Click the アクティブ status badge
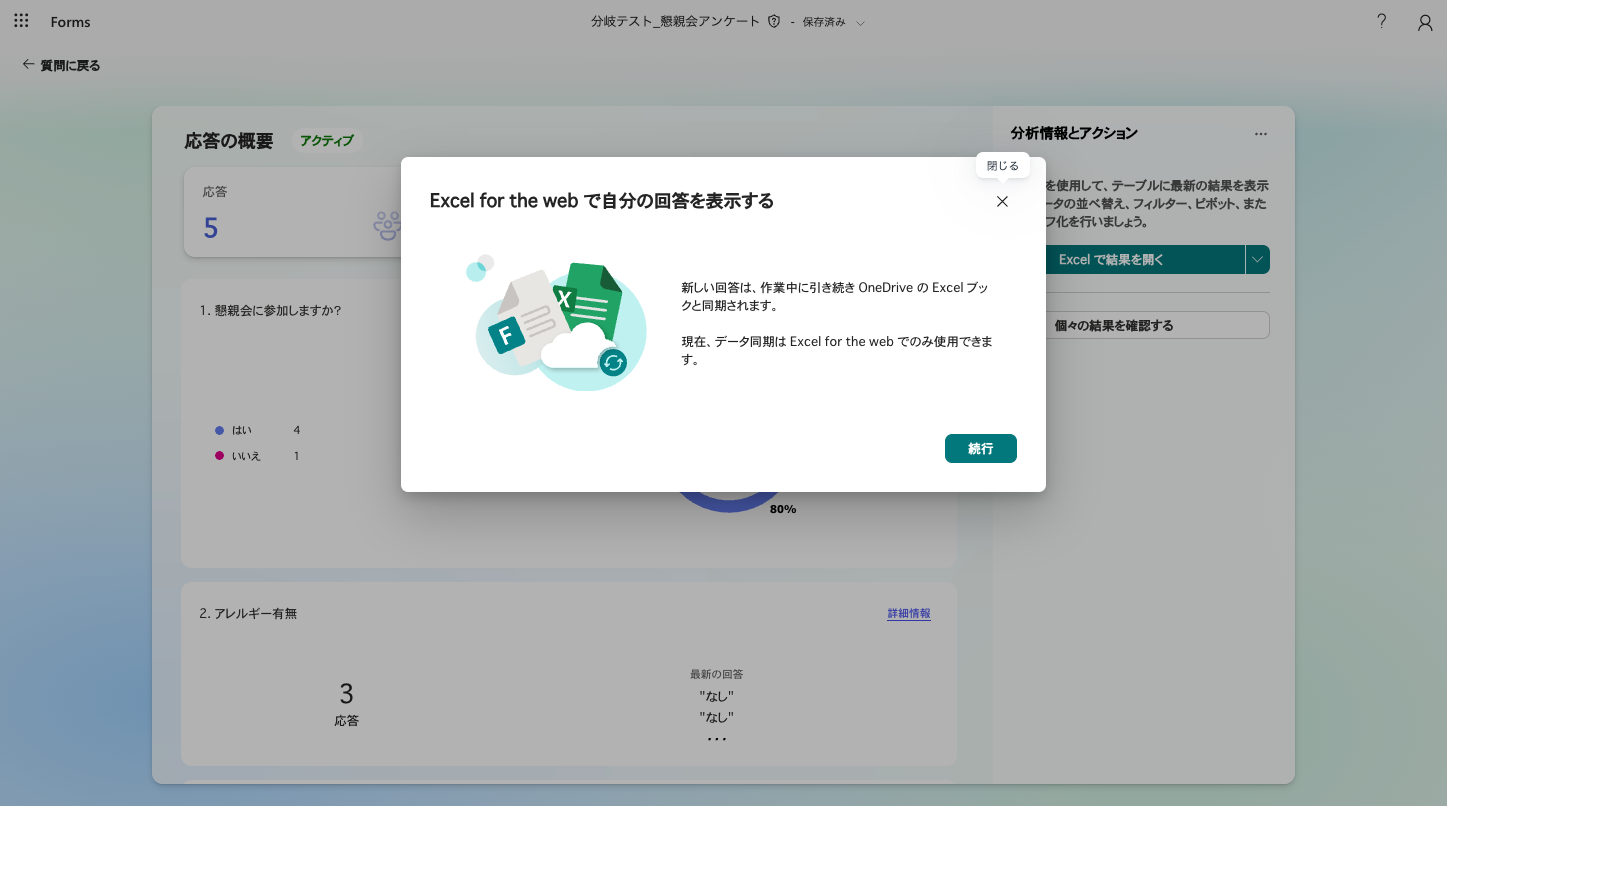This screenshot has height=895, width=1607. click(327, 140)
